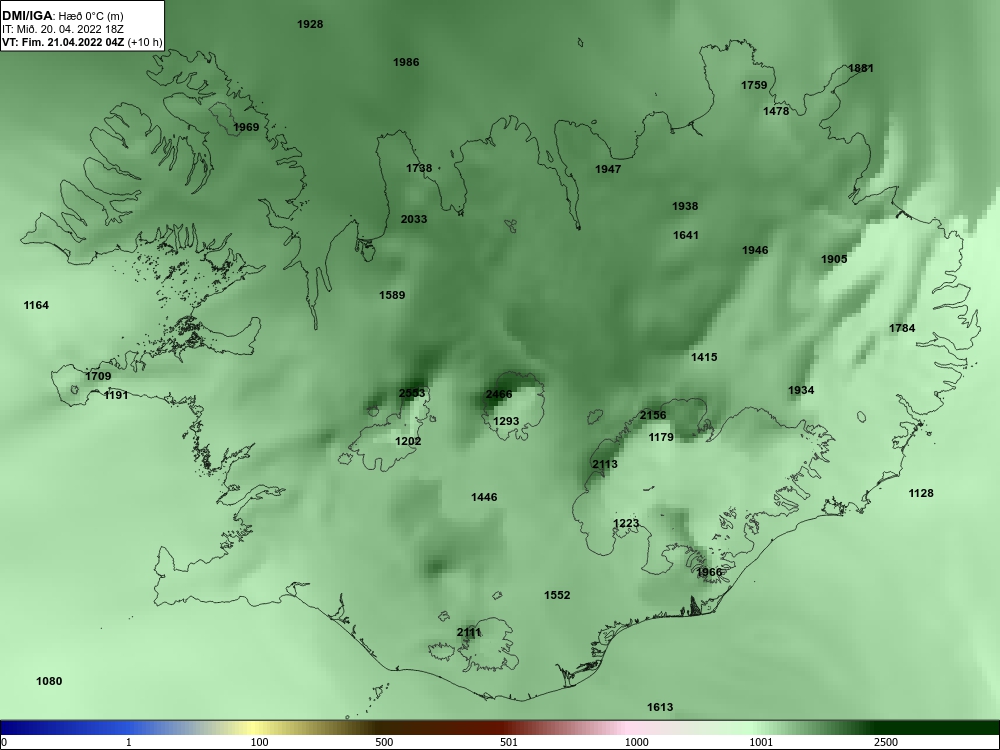Click the 2156 height value
The width and height of the screenshot is (1000, 750).
tap(653, 415)
